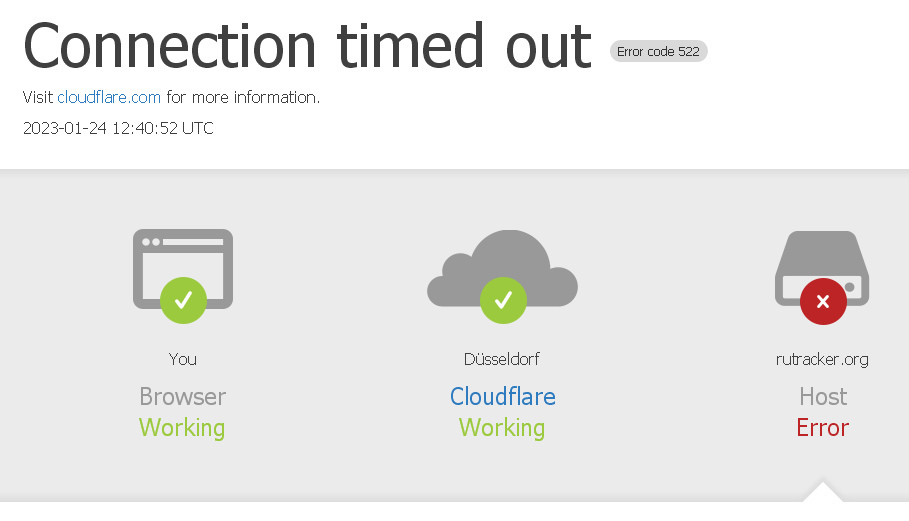
Task: Open the blue Cloudflare status link
Action: coord(503,396)
